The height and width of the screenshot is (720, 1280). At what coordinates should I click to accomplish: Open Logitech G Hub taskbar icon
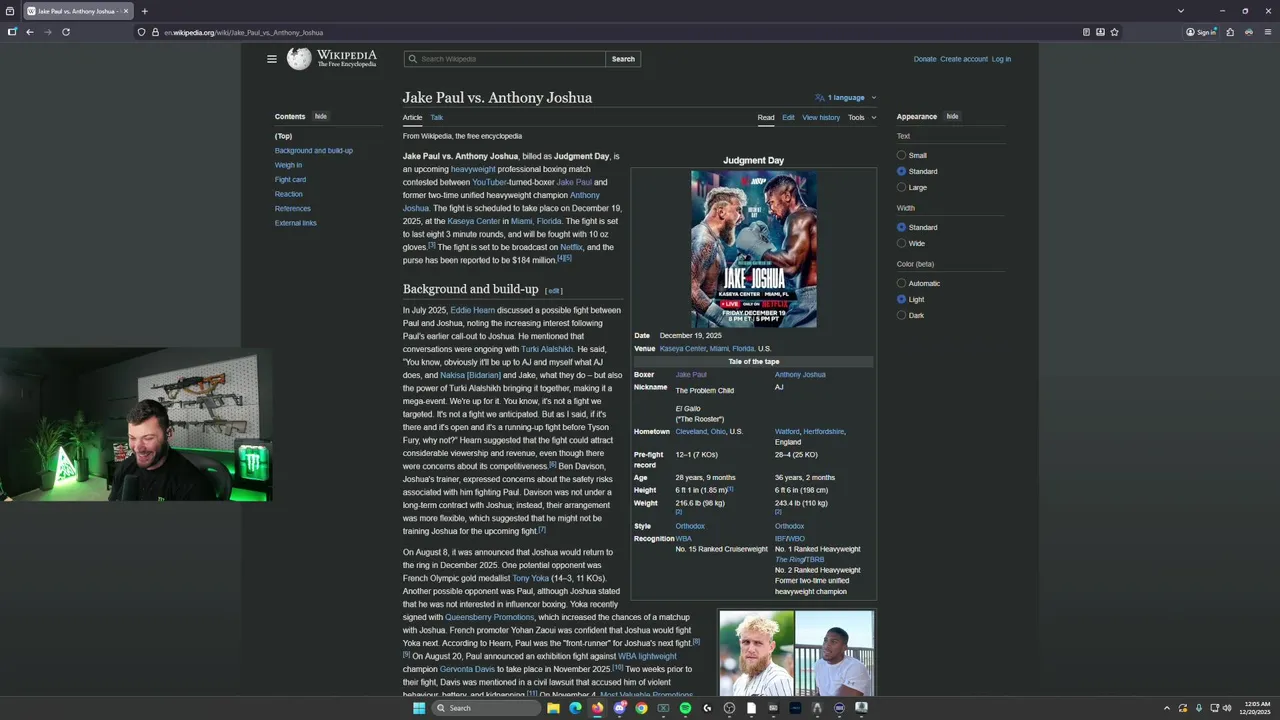click(x=707, y=708)
